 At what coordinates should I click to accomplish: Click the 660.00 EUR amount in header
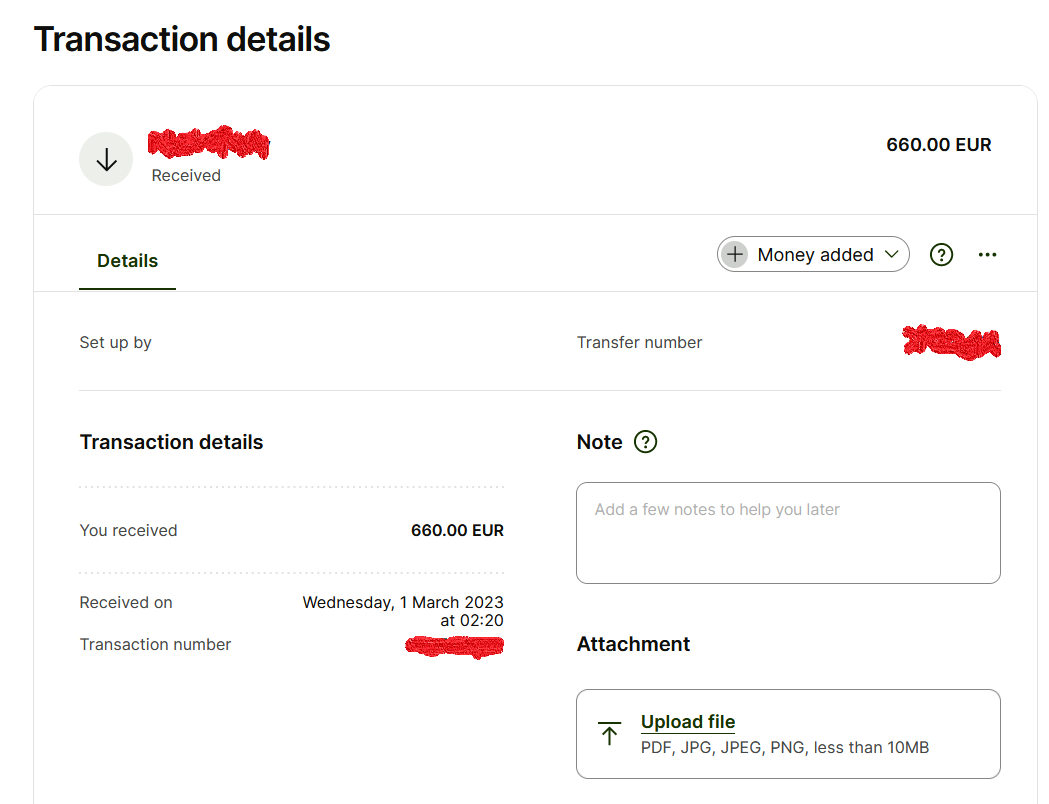pyautogui.click(x=938, y=145)
